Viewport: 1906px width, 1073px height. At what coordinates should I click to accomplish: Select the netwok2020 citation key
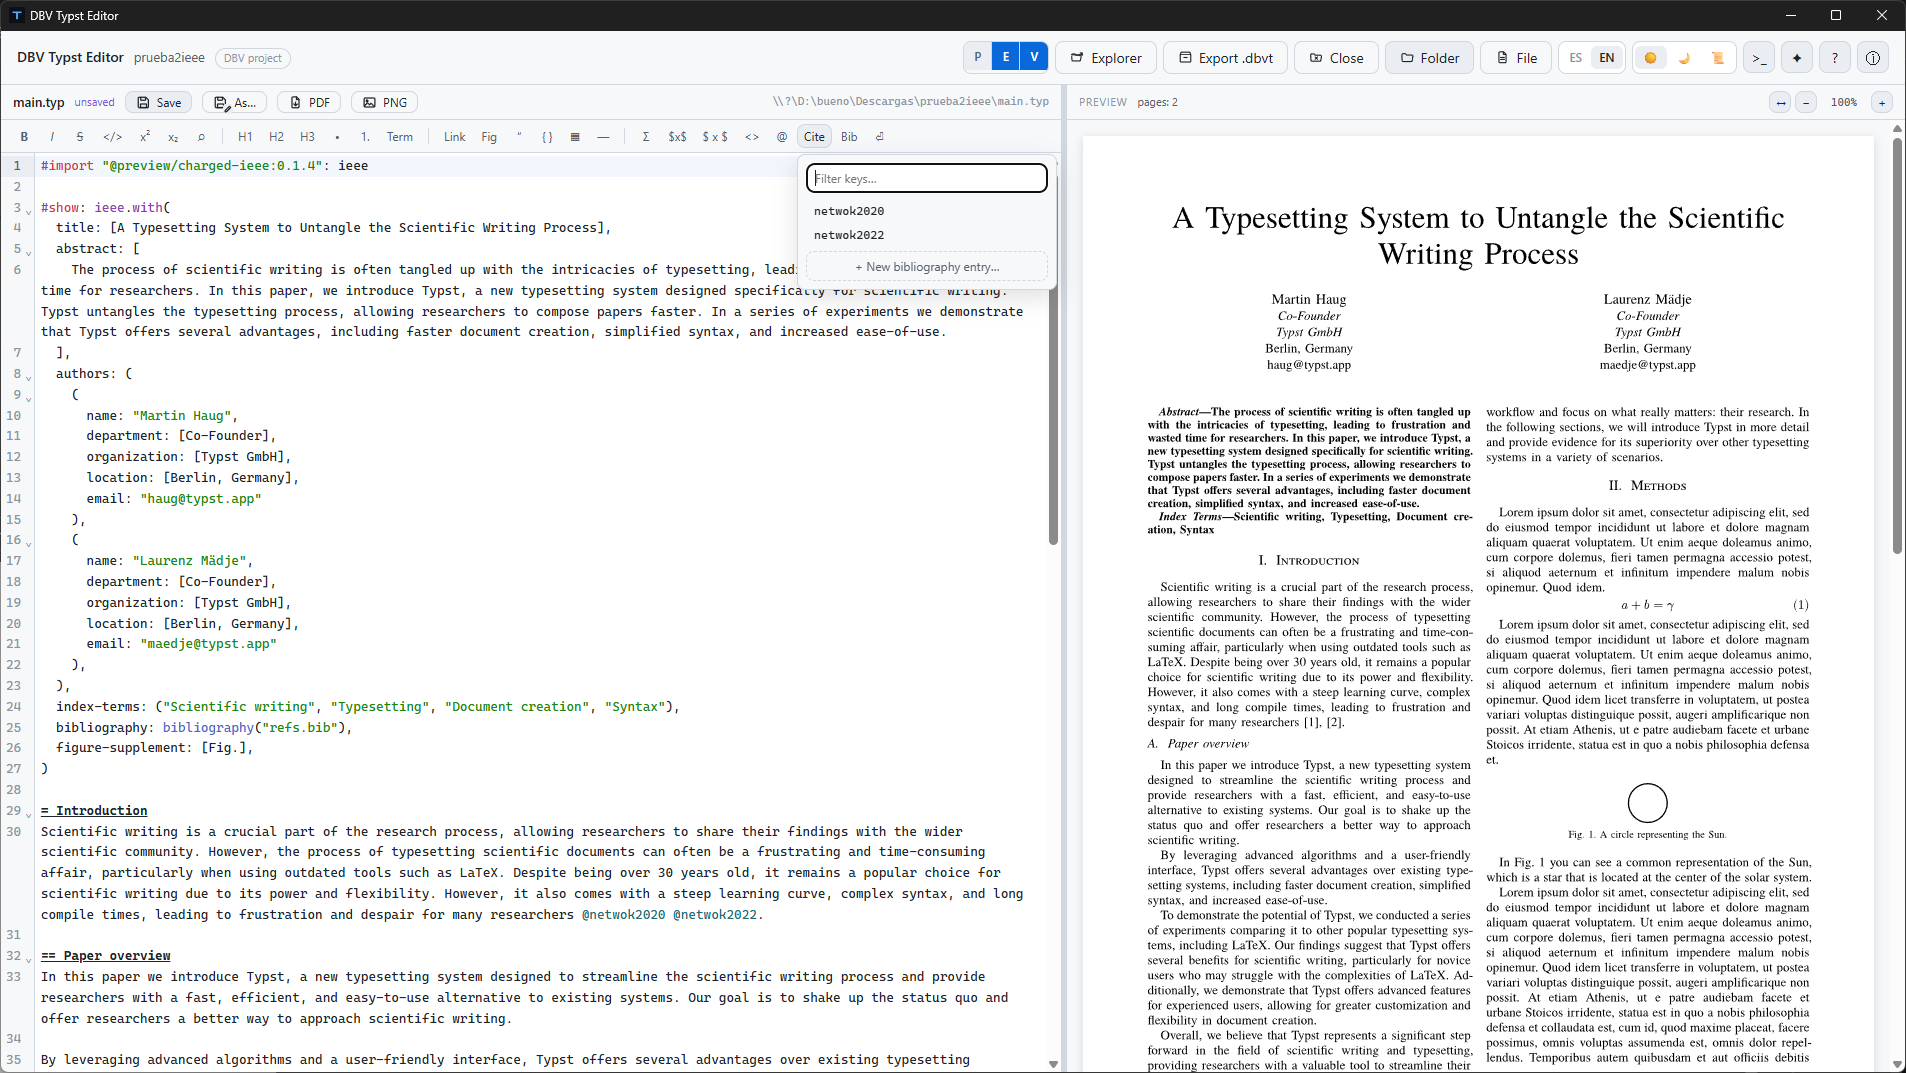tap(927, 211)
